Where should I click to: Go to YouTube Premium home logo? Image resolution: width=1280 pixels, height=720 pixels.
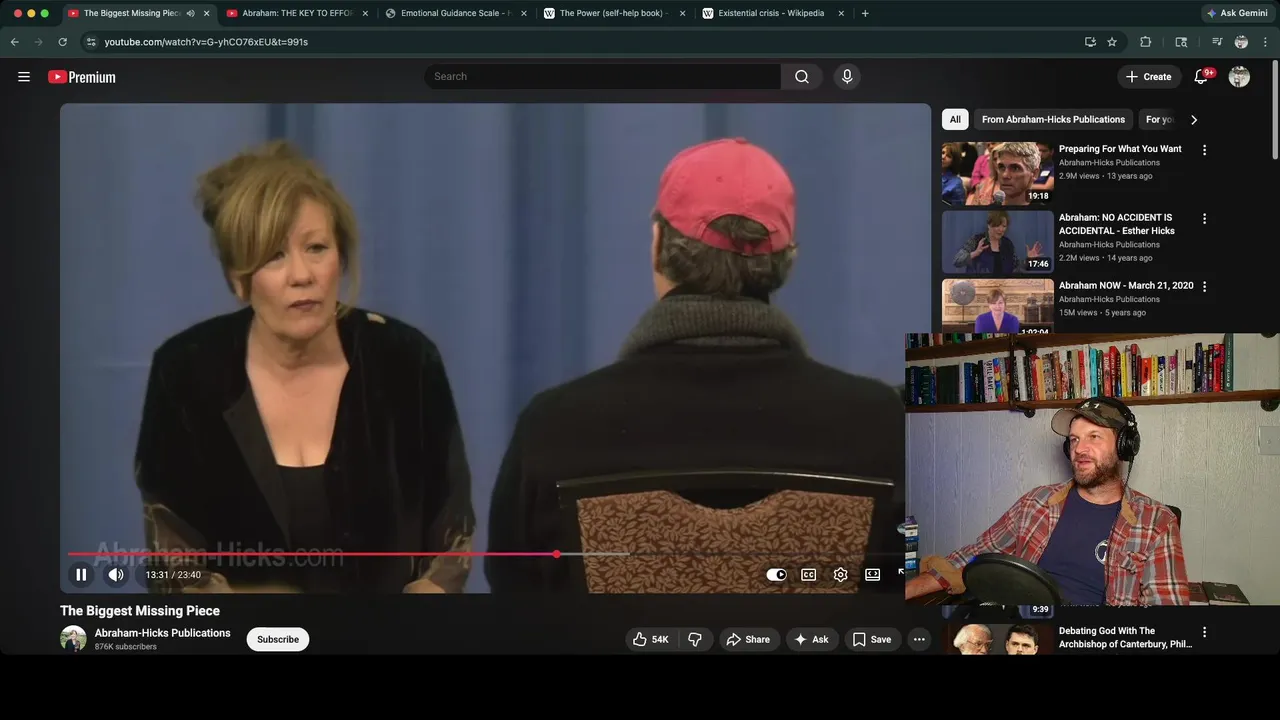tap(82, 77)
